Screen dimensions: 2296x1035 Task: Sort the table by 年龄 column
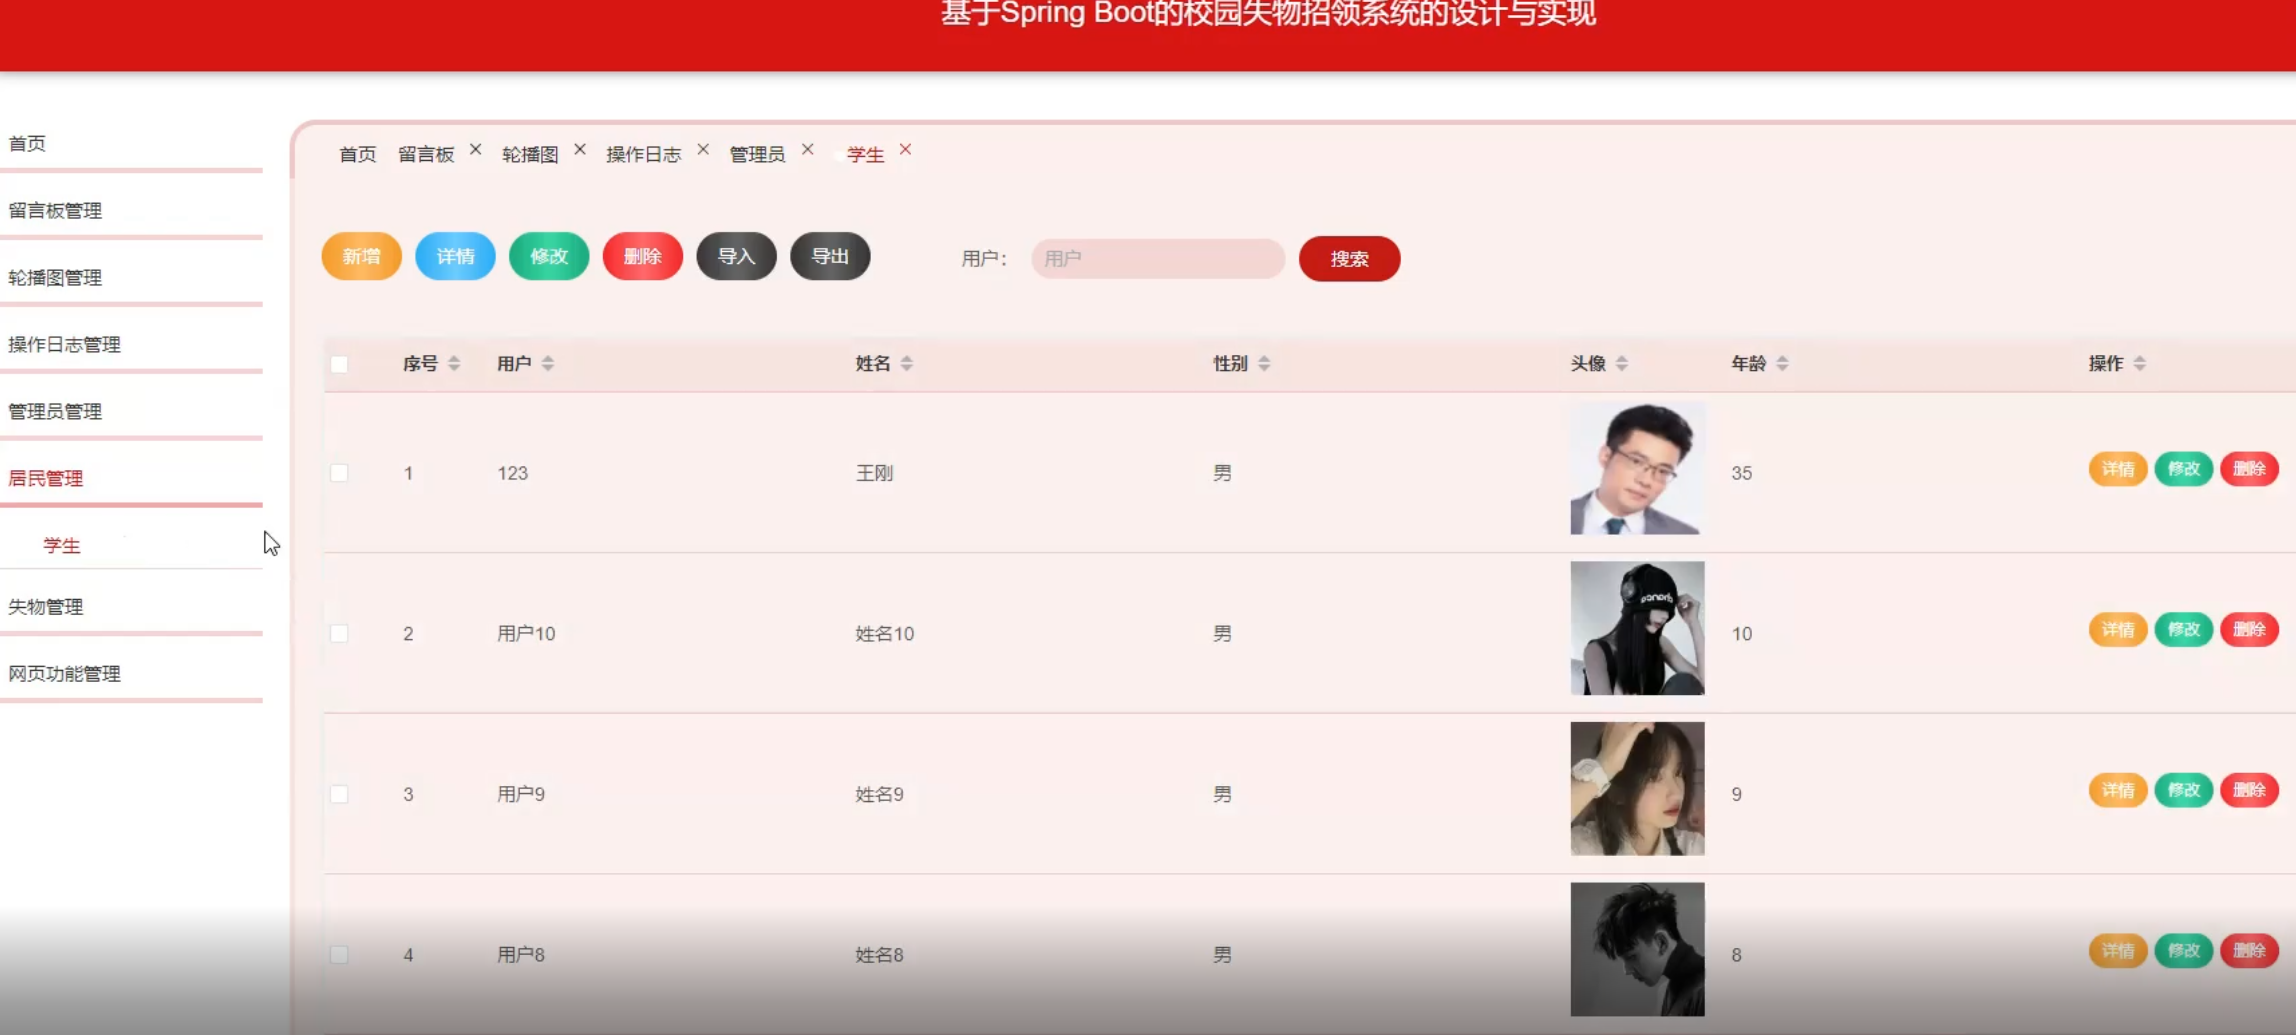click(x=1782, y=363)
